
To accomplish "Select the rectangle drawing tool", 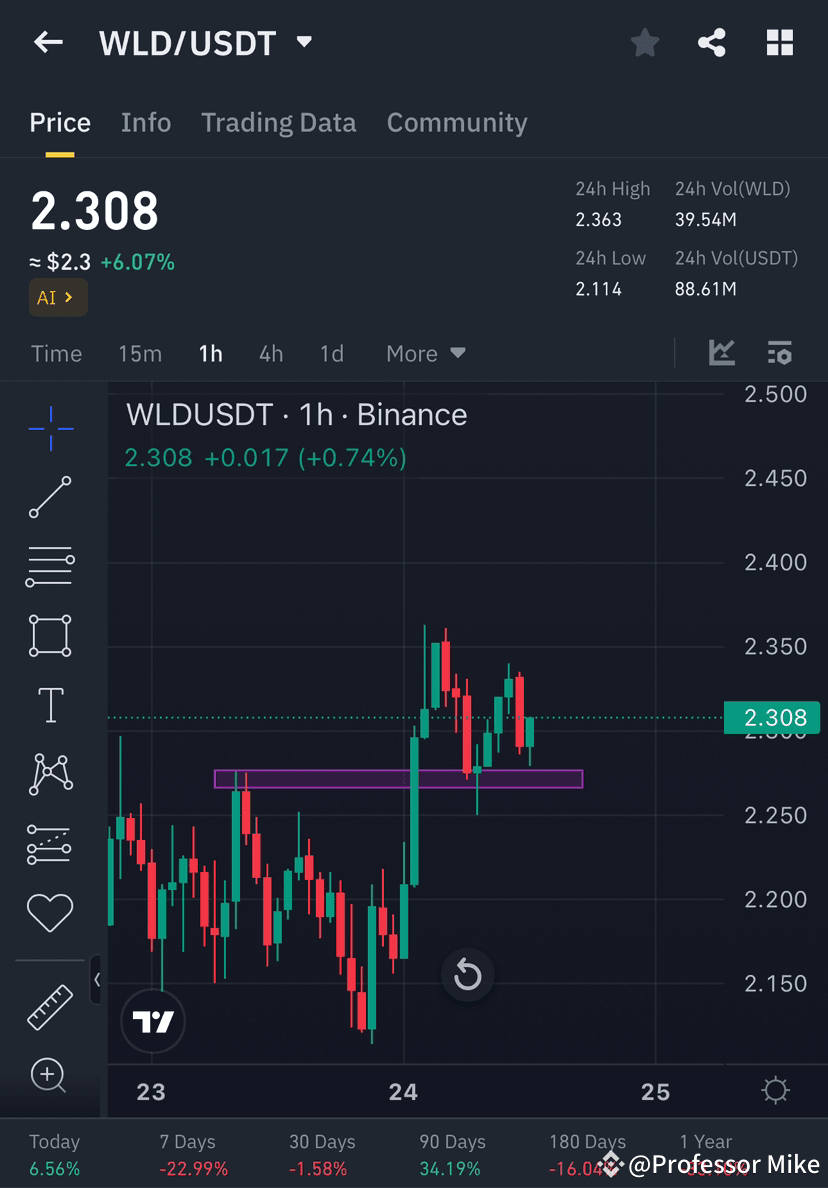I will [50, 636].
